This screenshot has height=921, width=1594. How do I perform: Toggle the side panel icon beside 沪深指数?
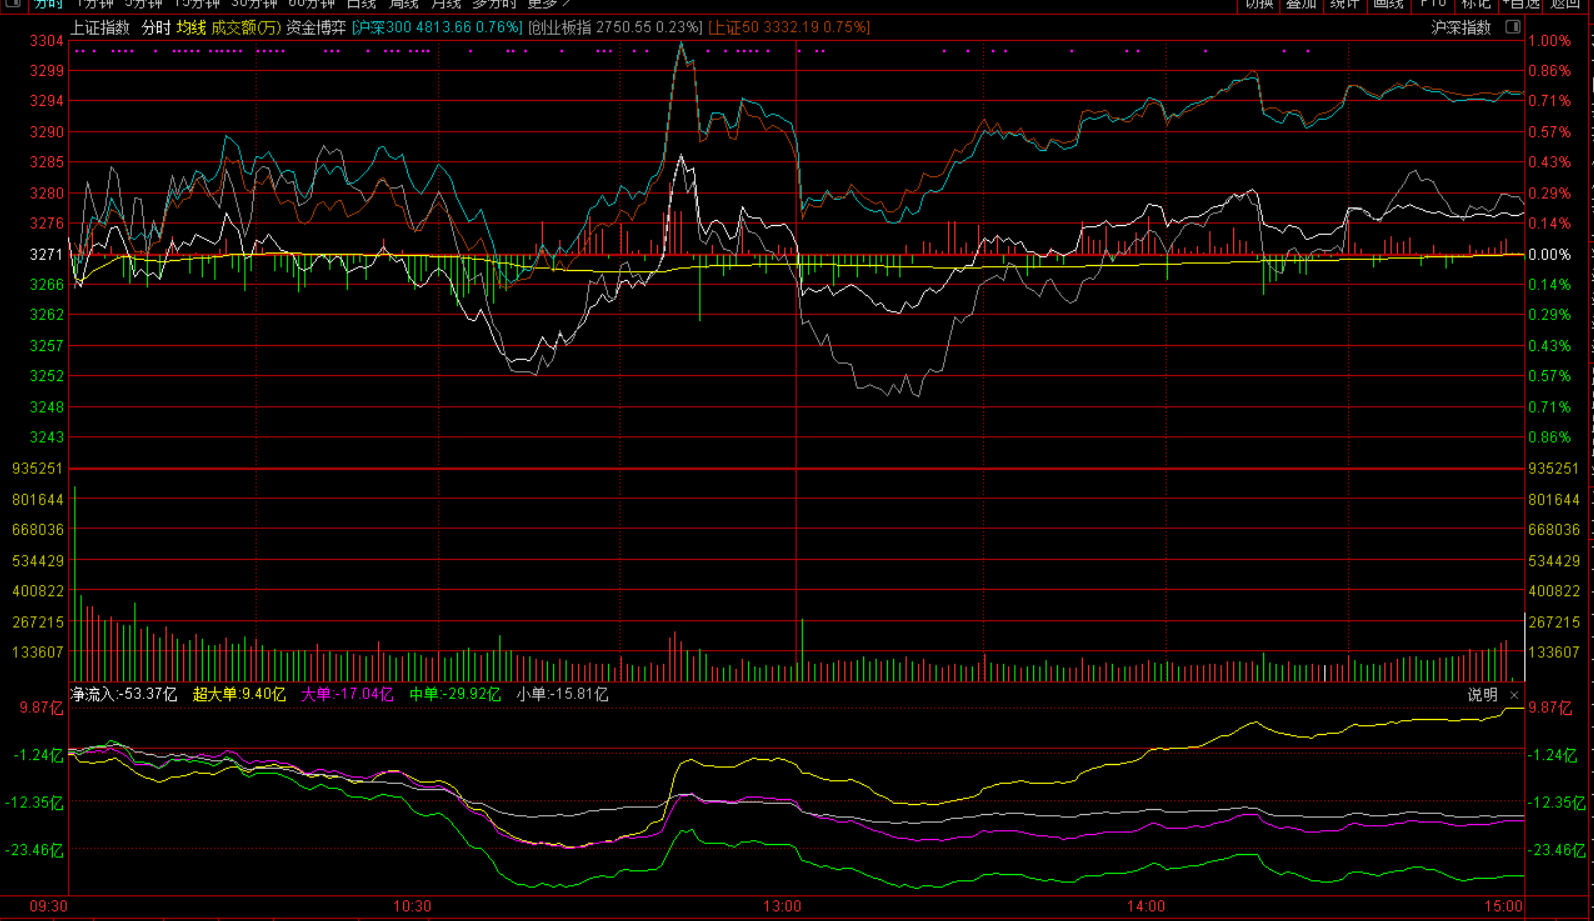point(1513,27)
